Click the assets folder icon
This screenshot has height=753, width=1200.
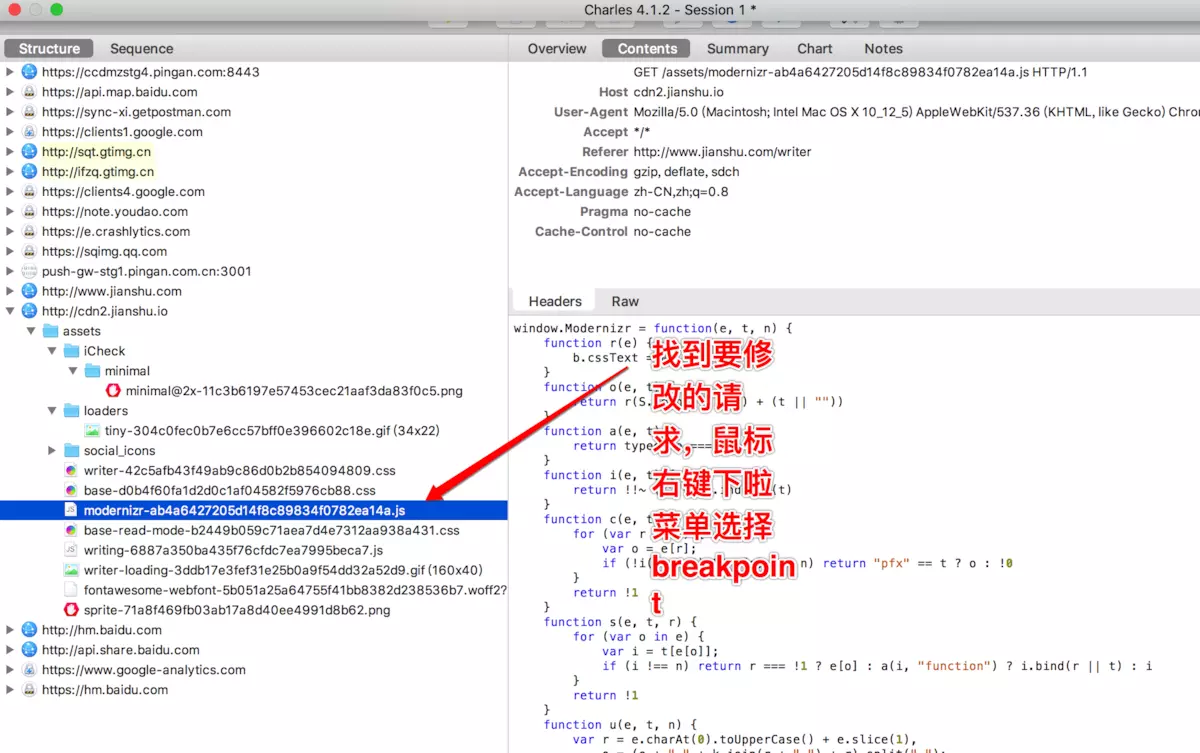50,331
